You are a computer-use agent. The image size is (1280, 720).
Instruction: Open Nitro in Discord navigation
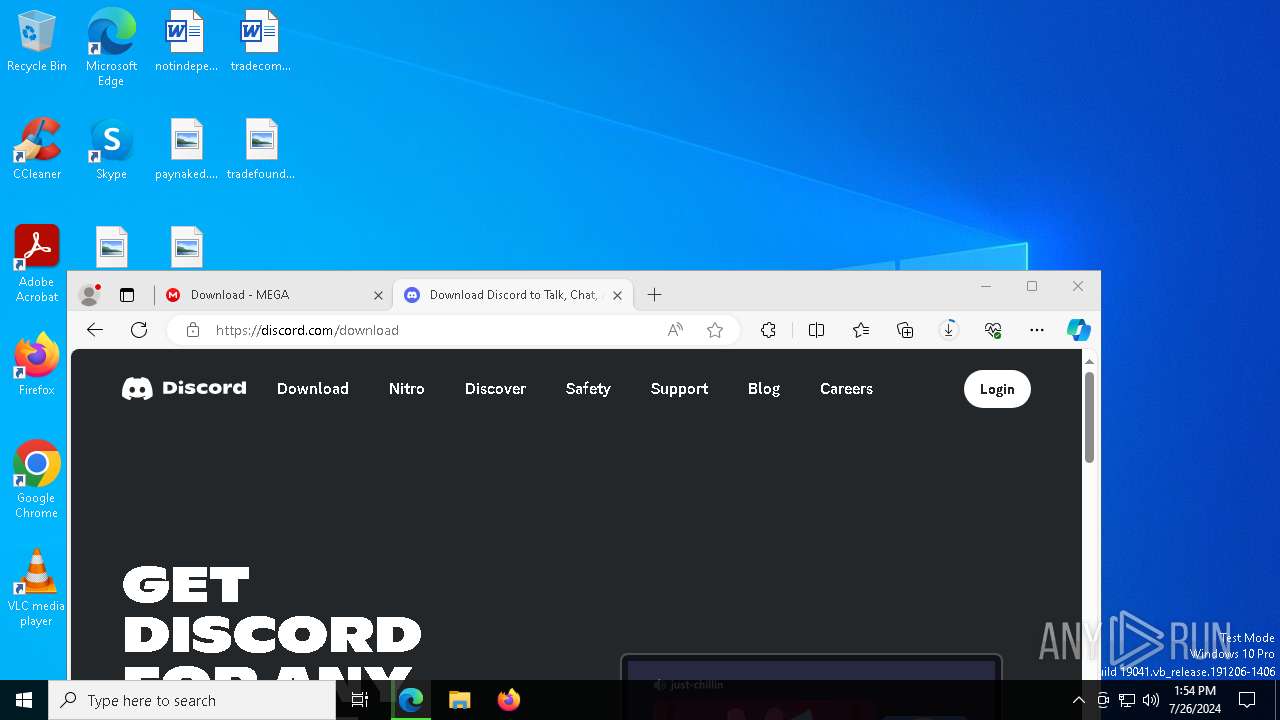click(x=407, y=389)
